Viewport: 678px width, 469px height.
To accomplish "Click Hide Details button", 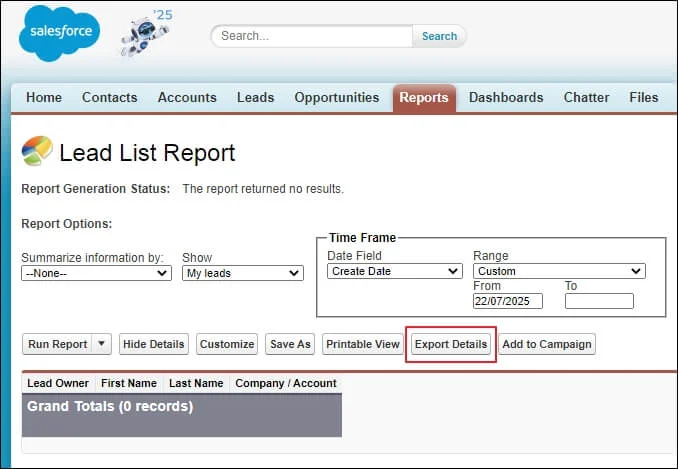I will pos(154,344).
